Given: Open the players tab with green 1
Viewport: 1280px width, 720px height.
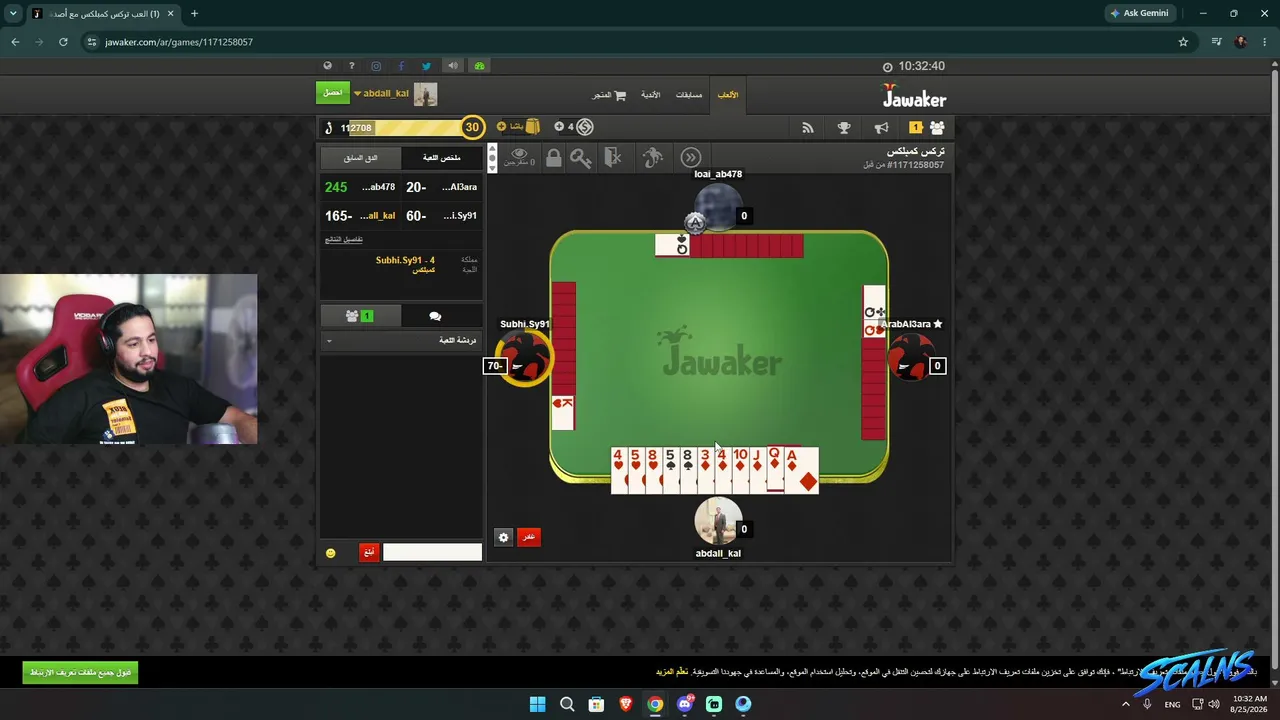Looking at the screenshot, I should pos(360,316).
